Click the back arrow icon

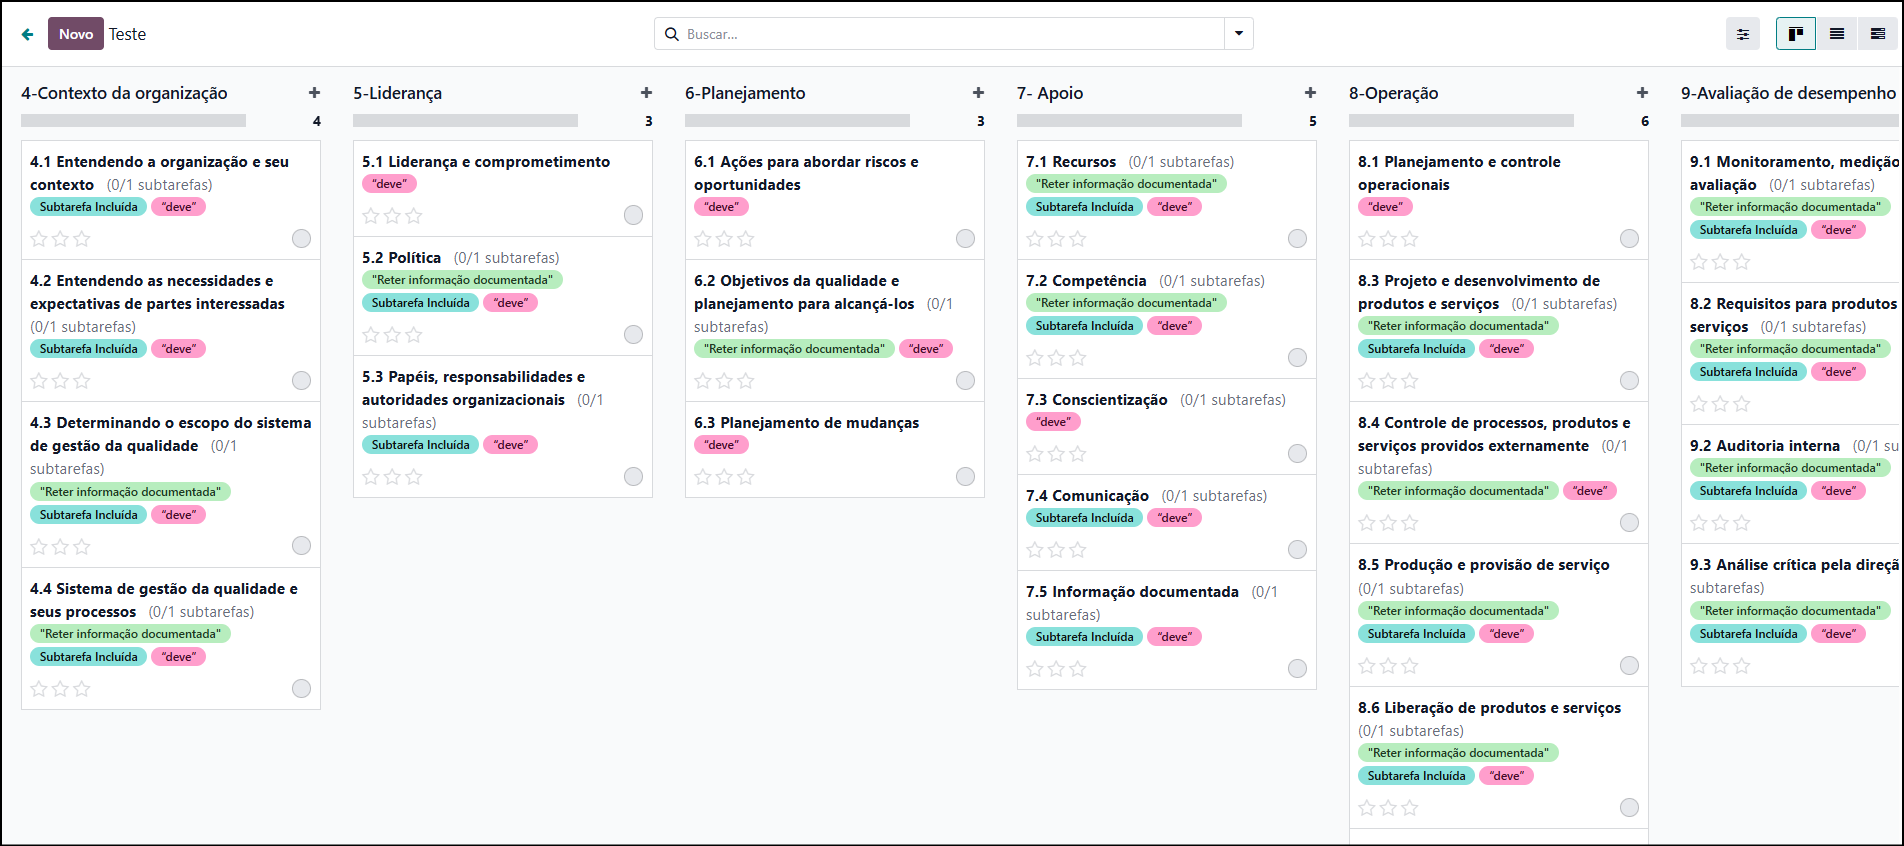click(x=27, y=34)
